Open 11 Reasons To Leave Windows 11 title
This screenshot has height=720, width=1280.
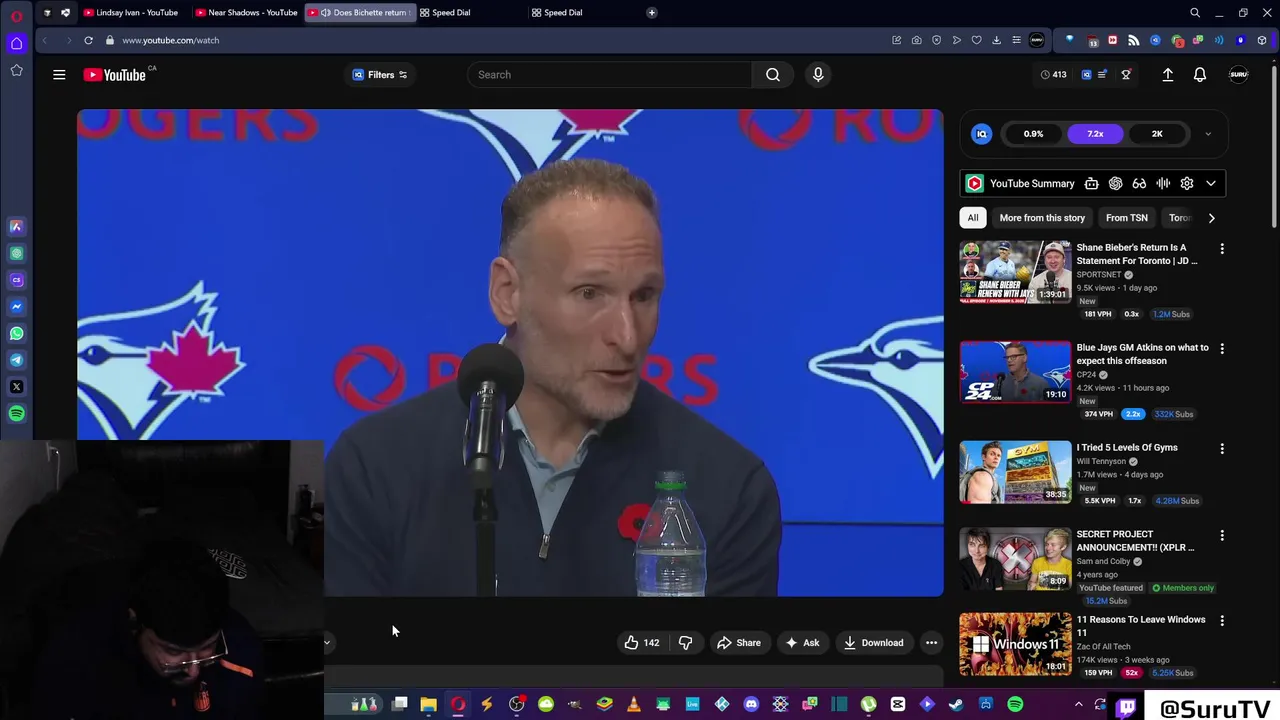click(x=1141, y=626)
